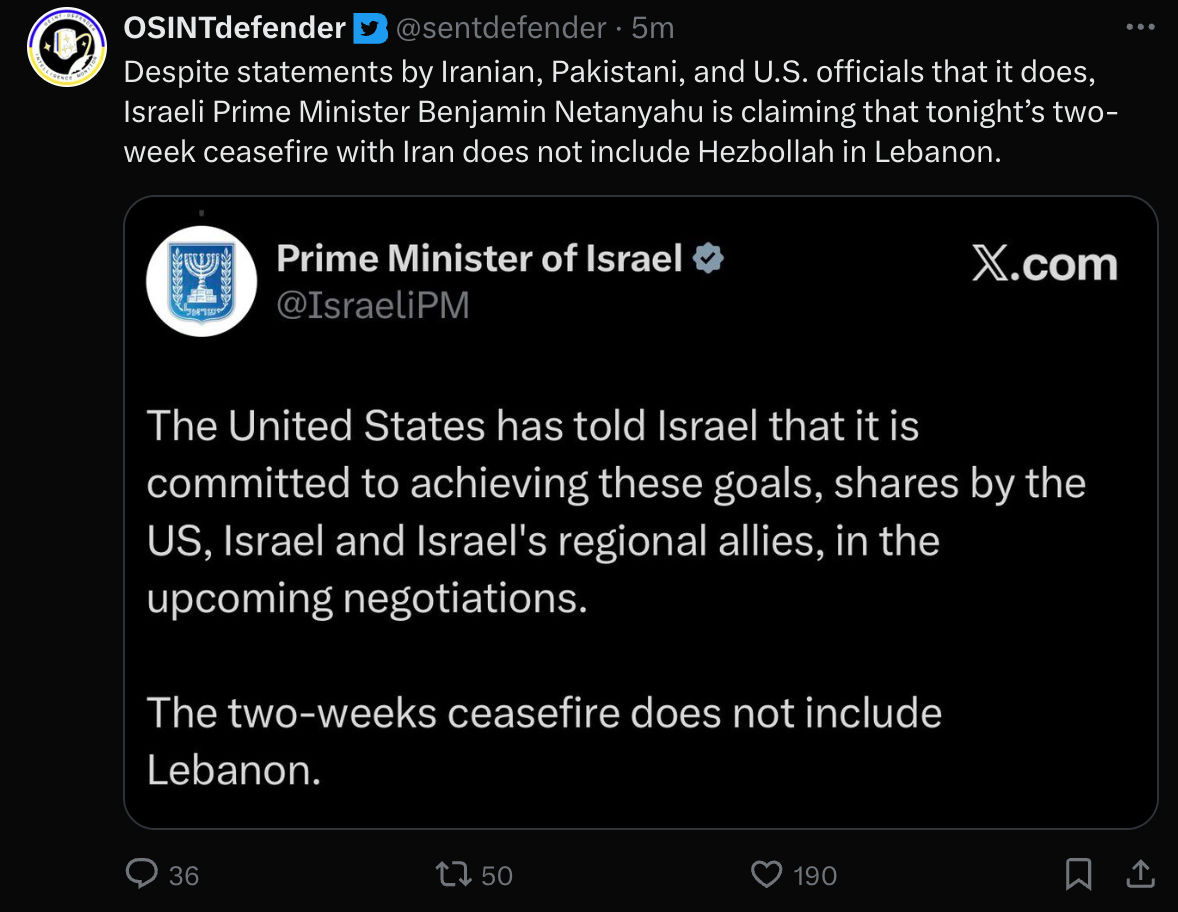Click the Israeli PM emblem avatar
This screenshot has width=1178, height=912.
[x=202, y=281]
